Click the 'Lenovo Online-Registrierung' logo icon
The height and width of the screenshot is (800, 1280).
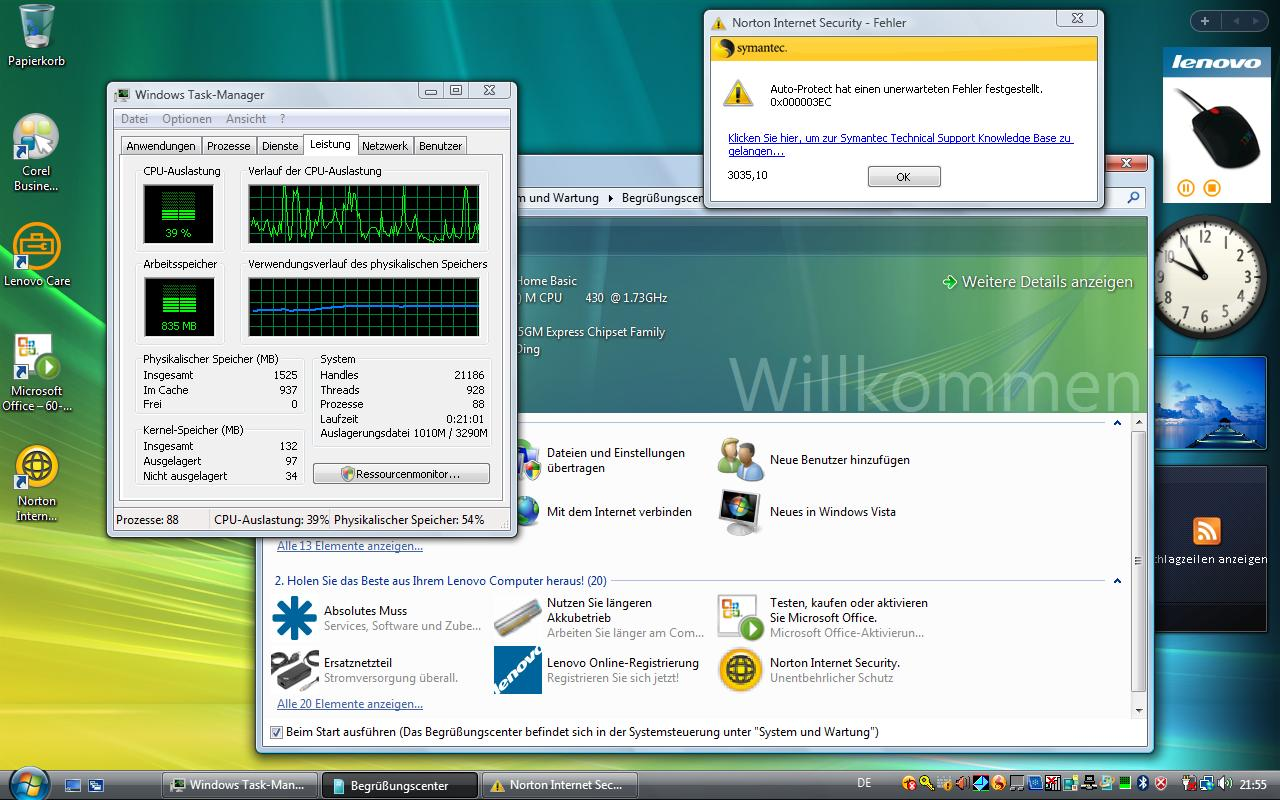tap(517, 670)
